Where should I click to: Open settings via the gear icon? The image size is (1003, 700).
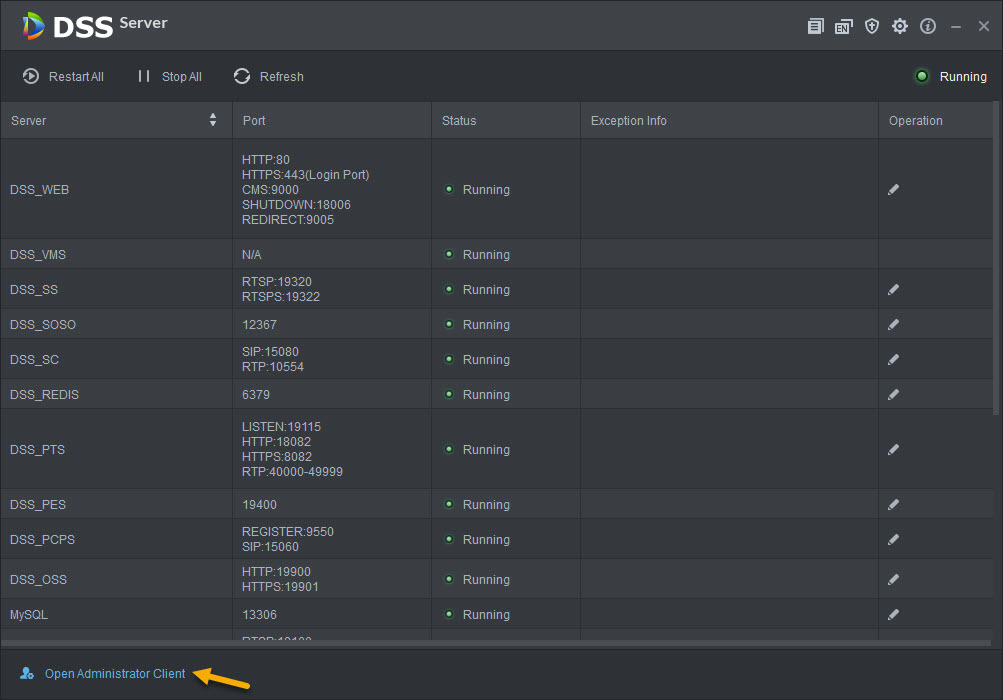click(900, 27)
